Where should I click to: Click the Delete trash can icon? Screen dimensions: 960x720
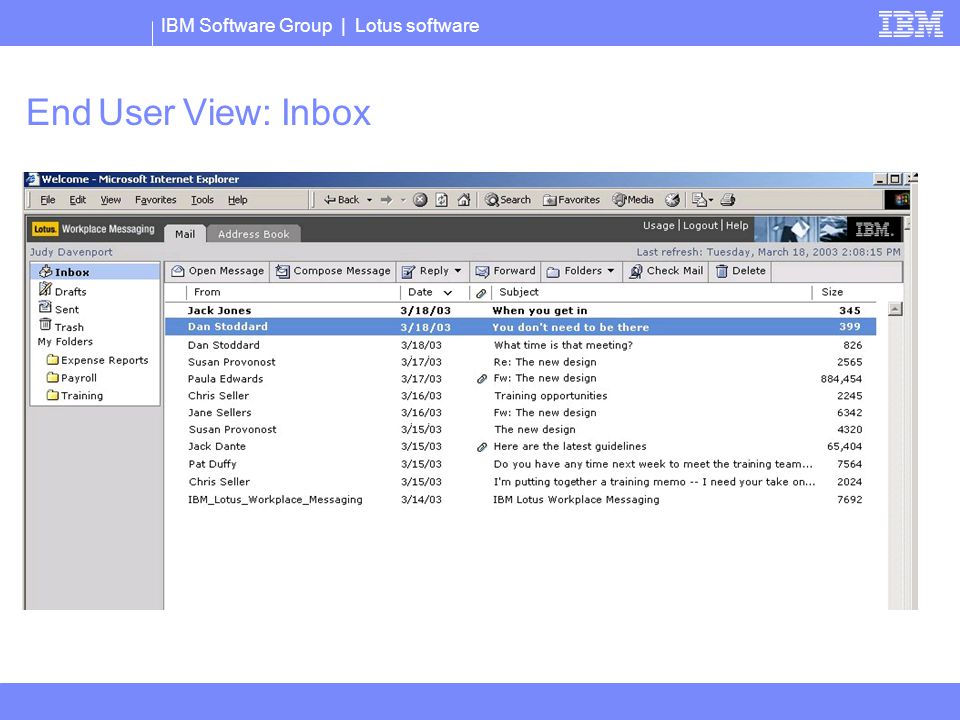[722, 271]
